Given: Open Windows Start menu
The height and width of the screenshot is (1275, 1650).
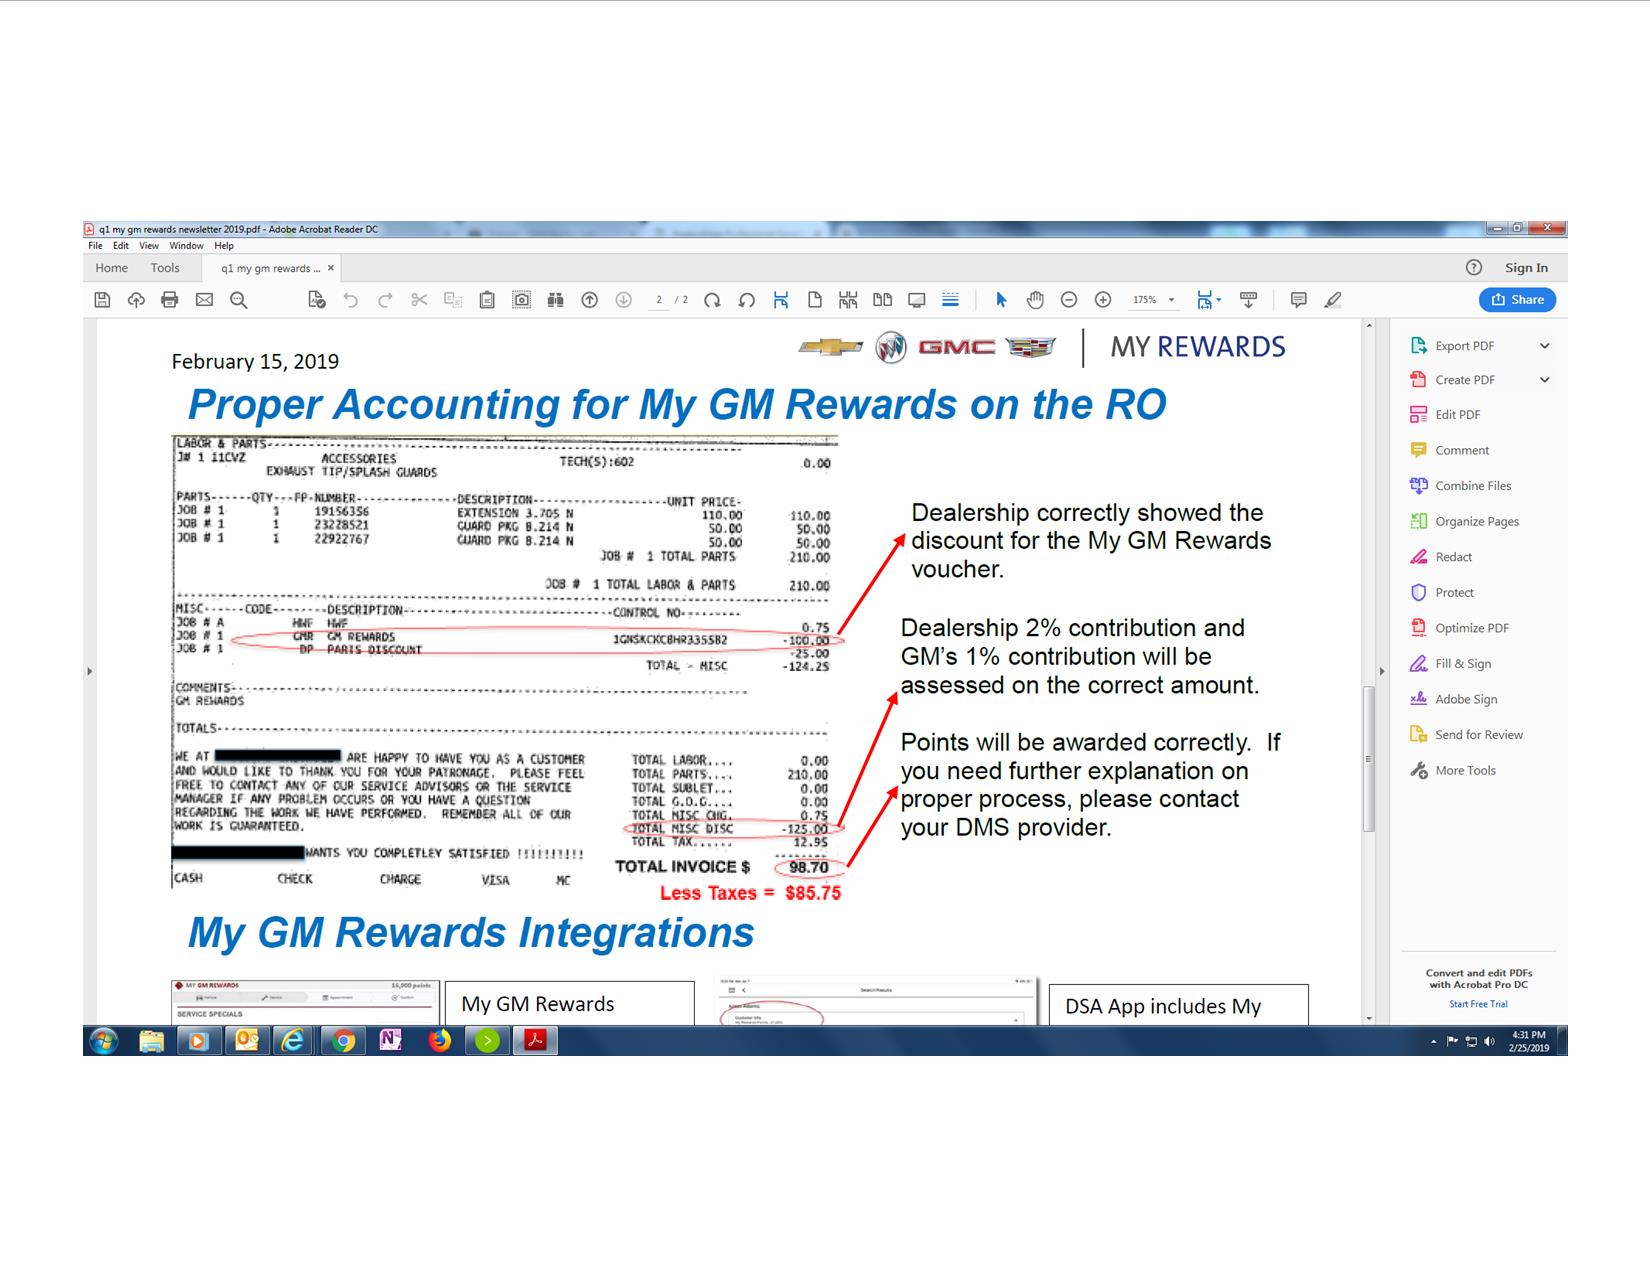Looking at the screenshot, I should (x=104, y=1041).
